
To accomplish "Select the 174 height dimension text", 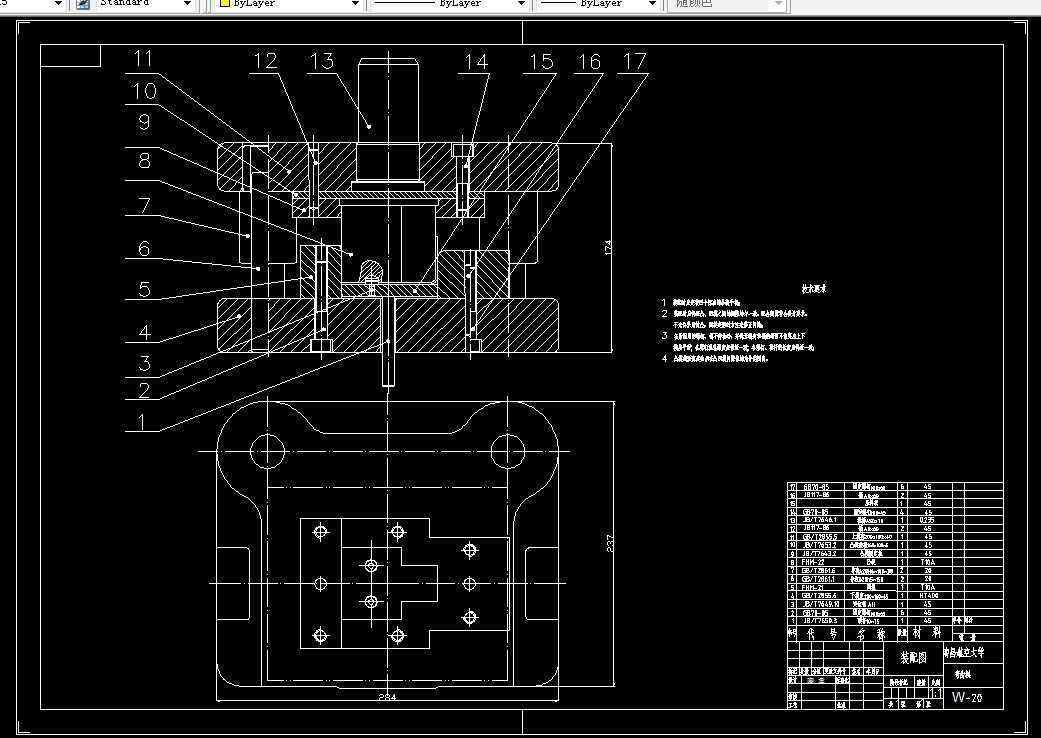I will (x=607, y=247).
